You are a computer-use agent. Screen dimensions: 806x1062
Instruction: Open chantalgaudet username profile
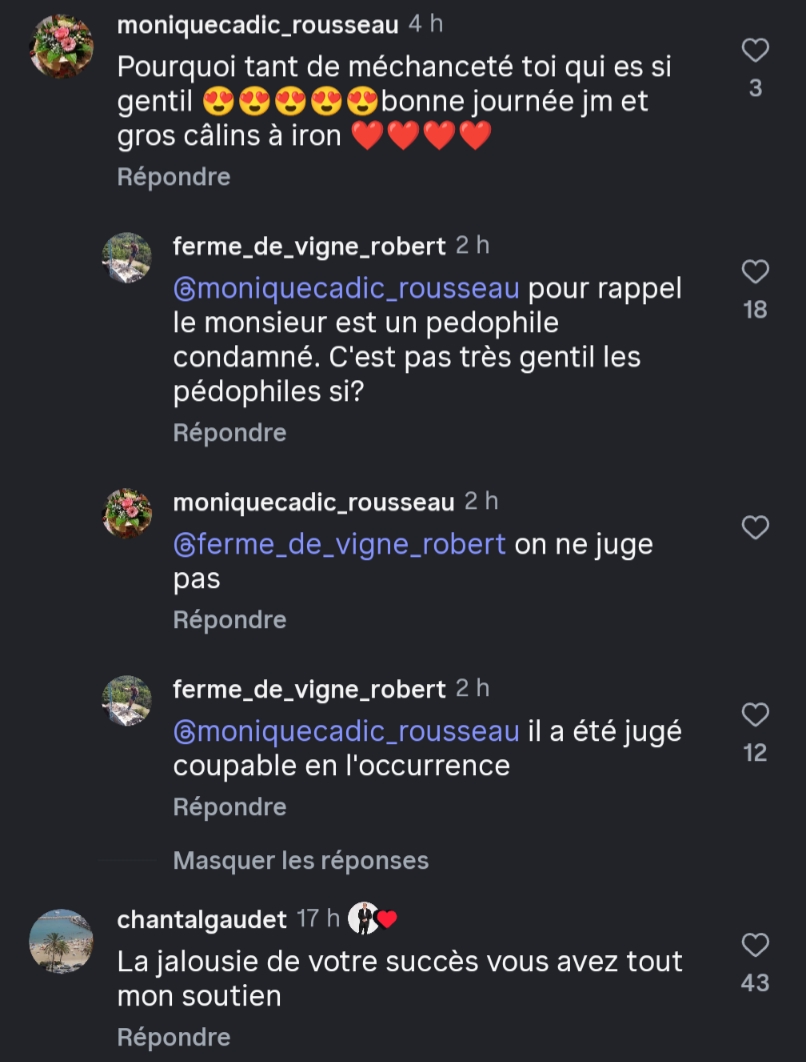(202, 919)
